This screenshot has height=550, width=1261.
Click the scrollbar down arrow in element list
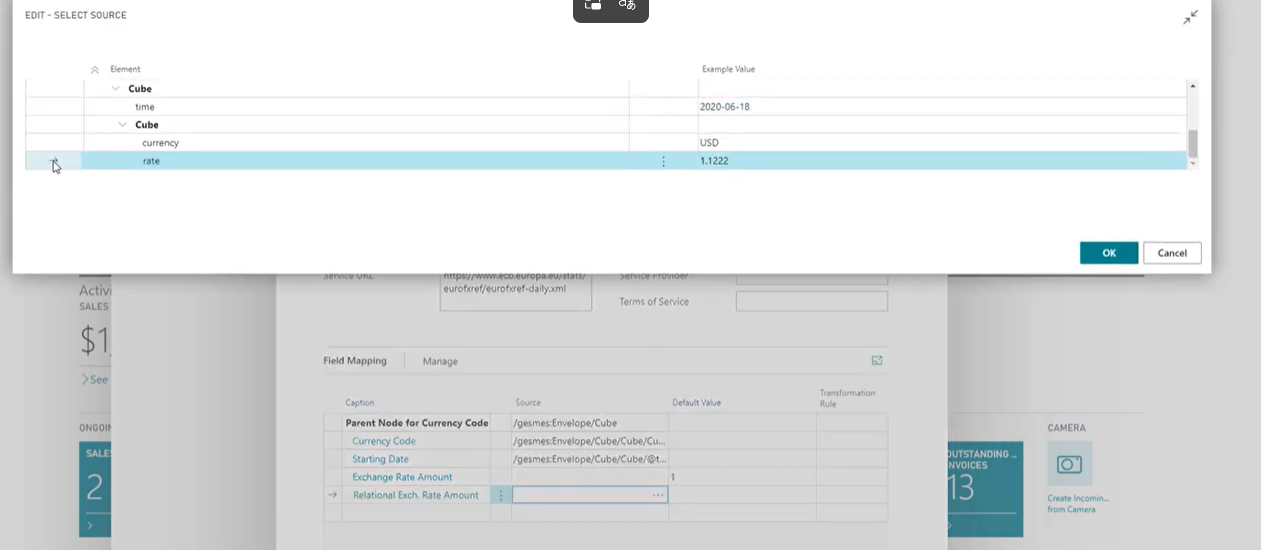pyautogui.click(x=1192, y=163)
